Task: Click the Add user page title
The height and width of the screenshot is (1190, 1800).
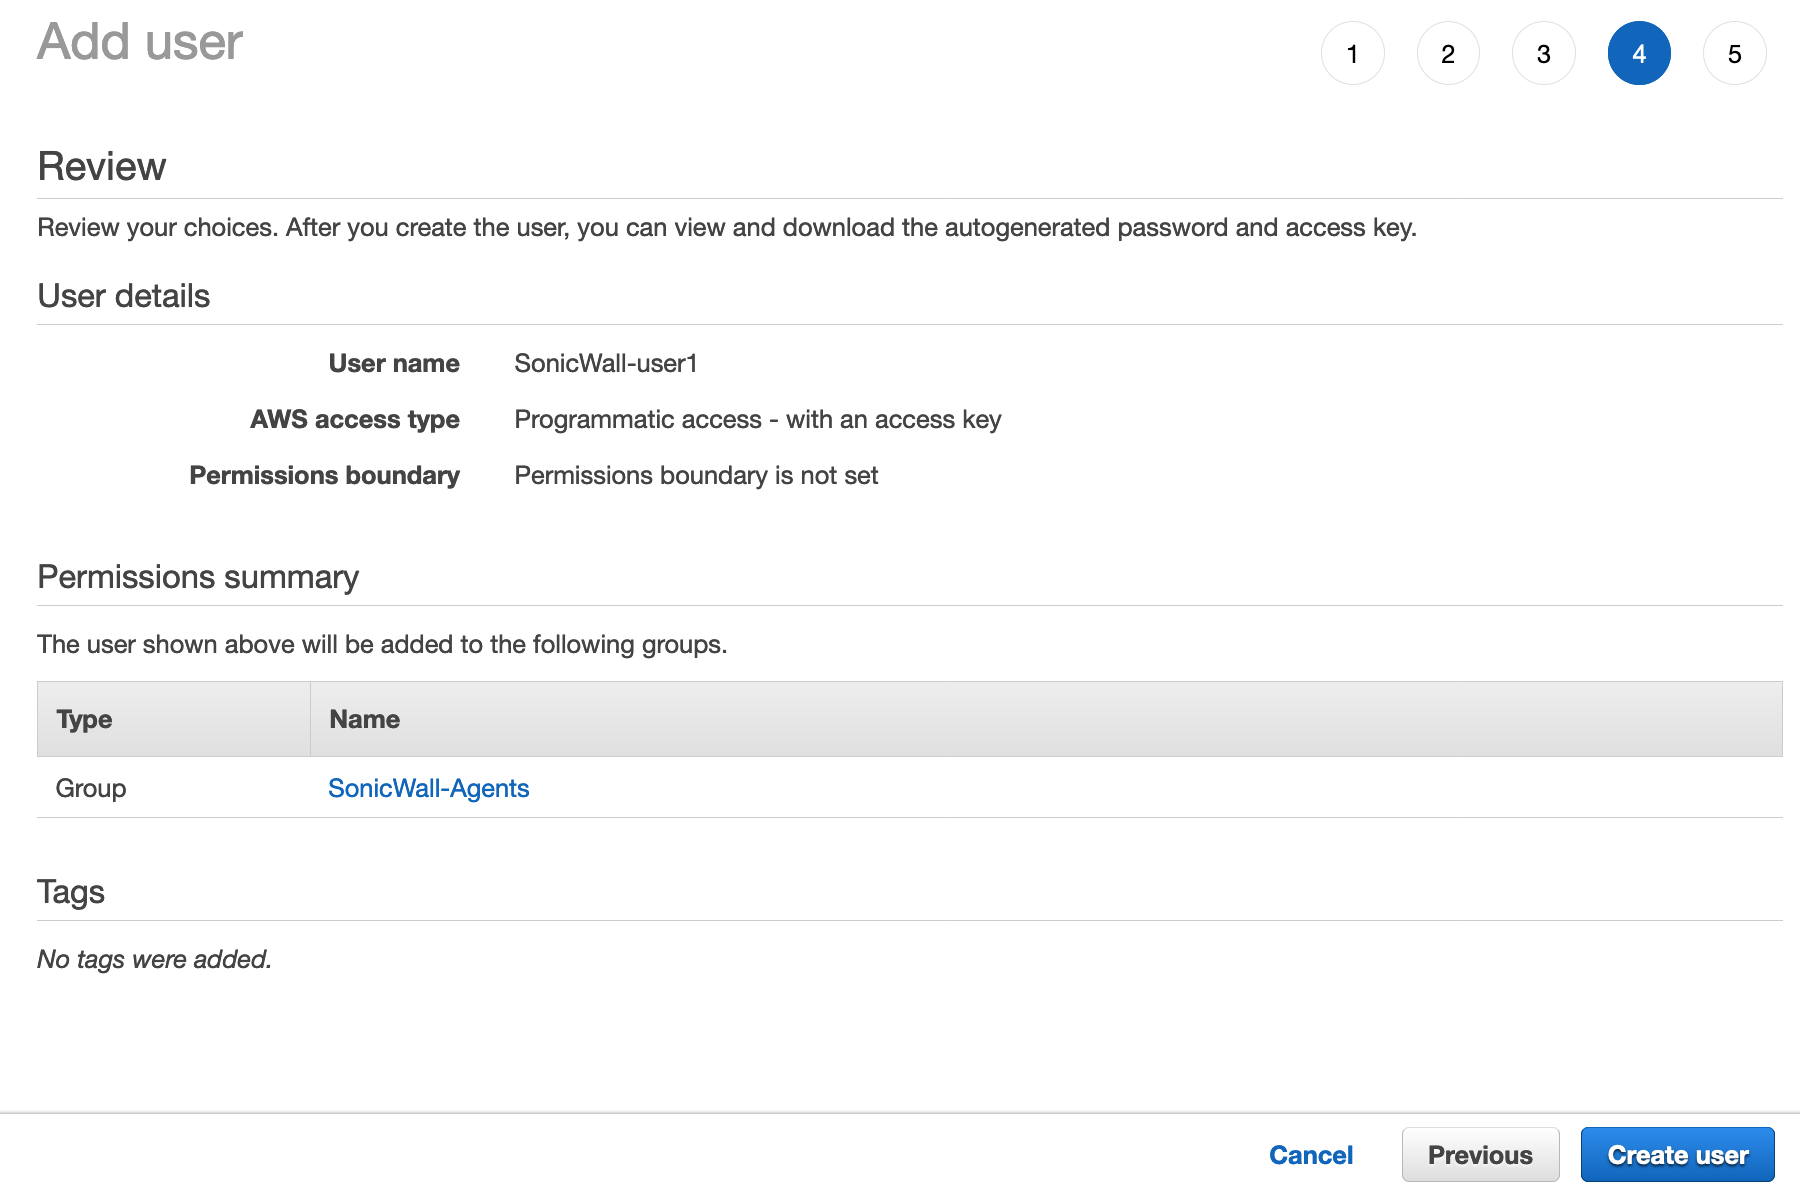Action: (140, 42)
